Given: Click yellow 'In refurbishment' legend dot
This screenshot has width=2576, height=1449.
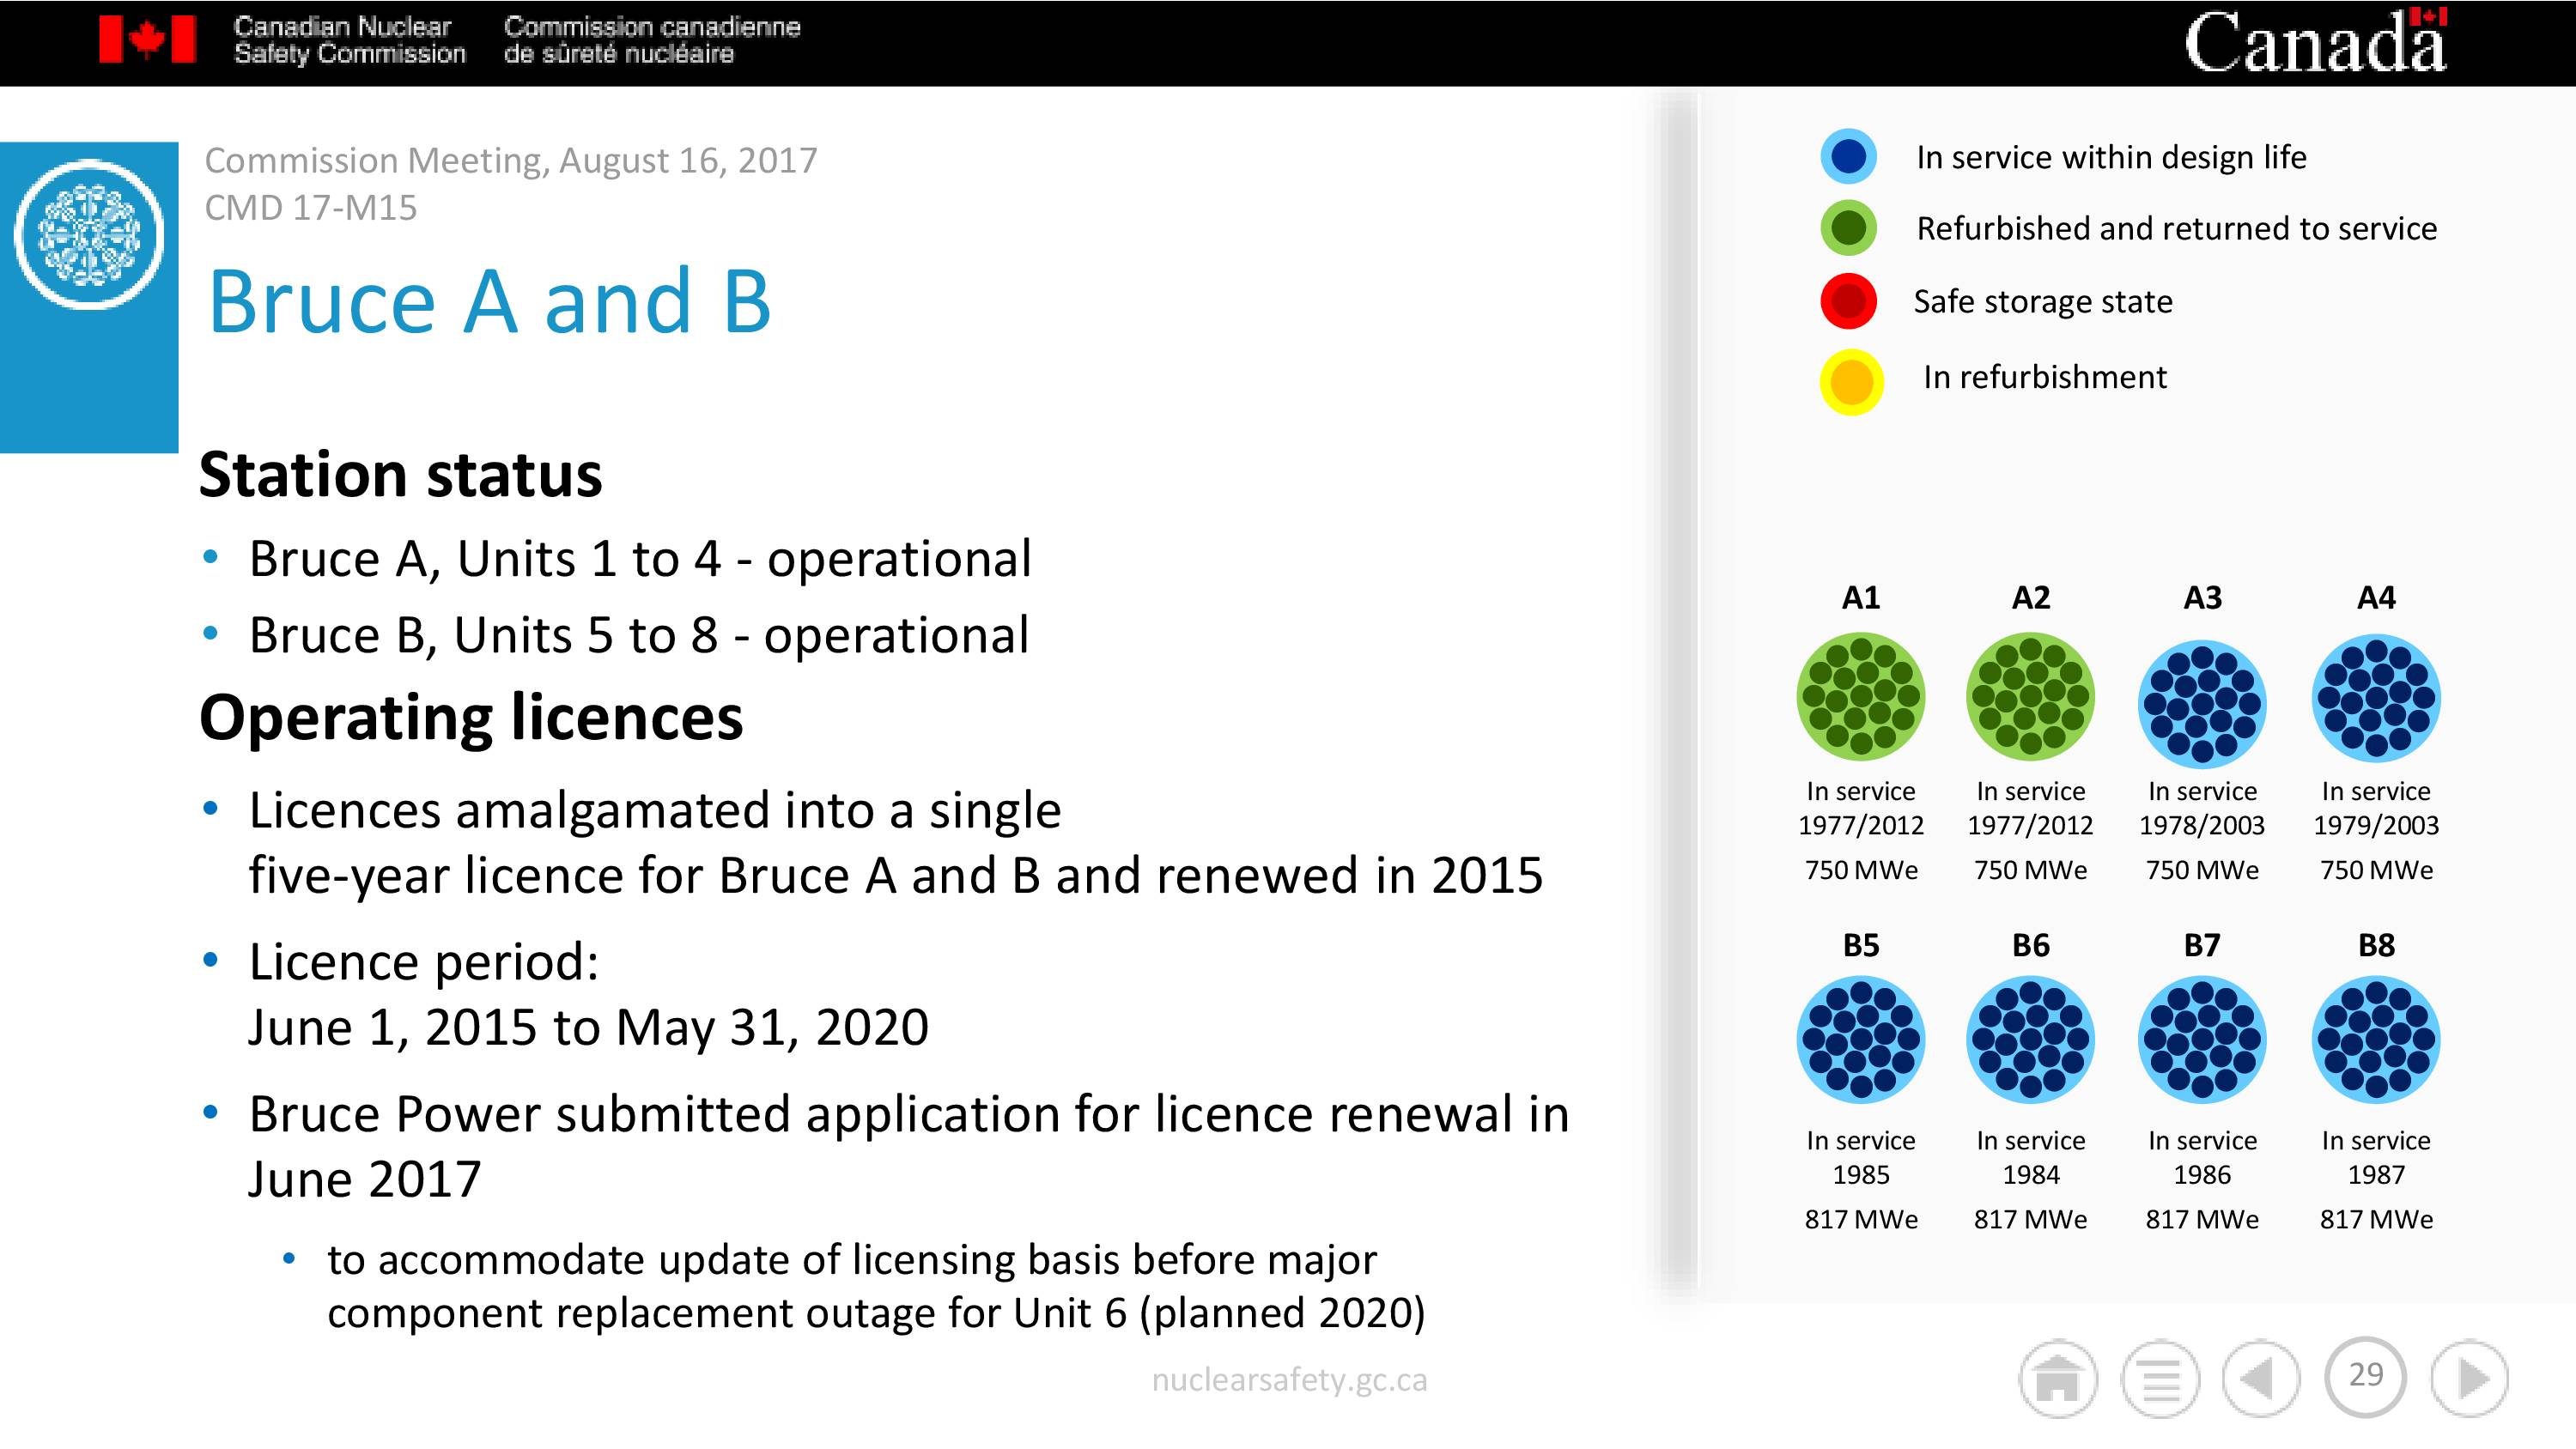Looking at the screenshot, I should click(1851, 381).
